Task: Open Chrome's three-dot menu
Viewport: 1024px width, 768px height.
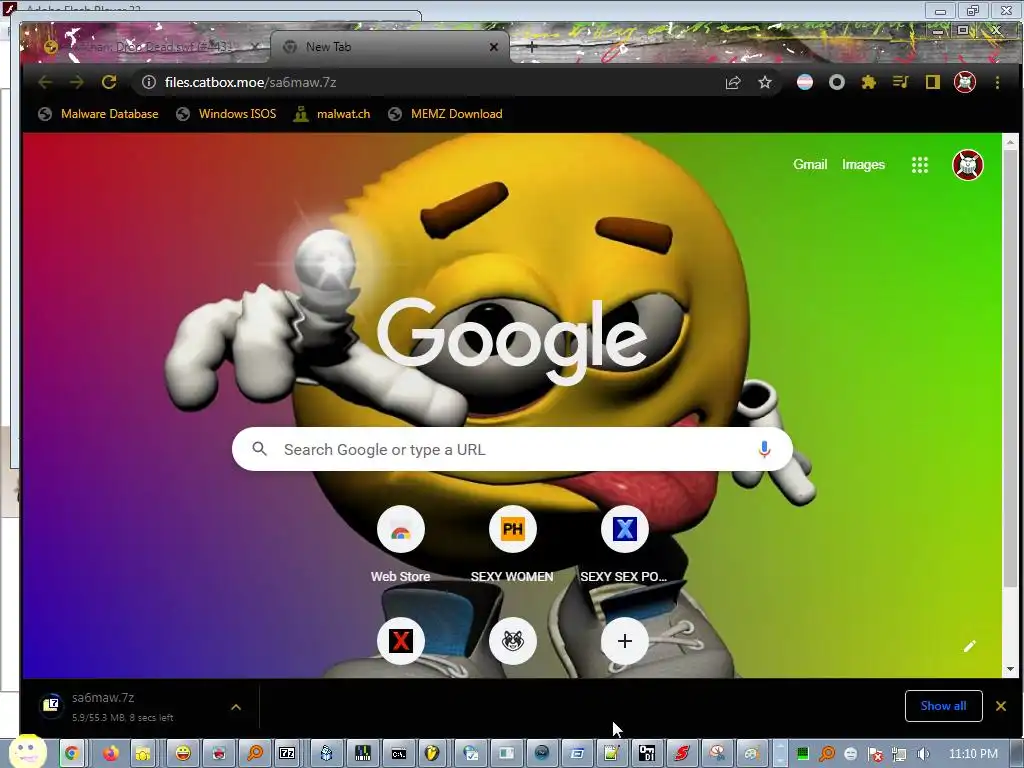Action: [997, 82]
